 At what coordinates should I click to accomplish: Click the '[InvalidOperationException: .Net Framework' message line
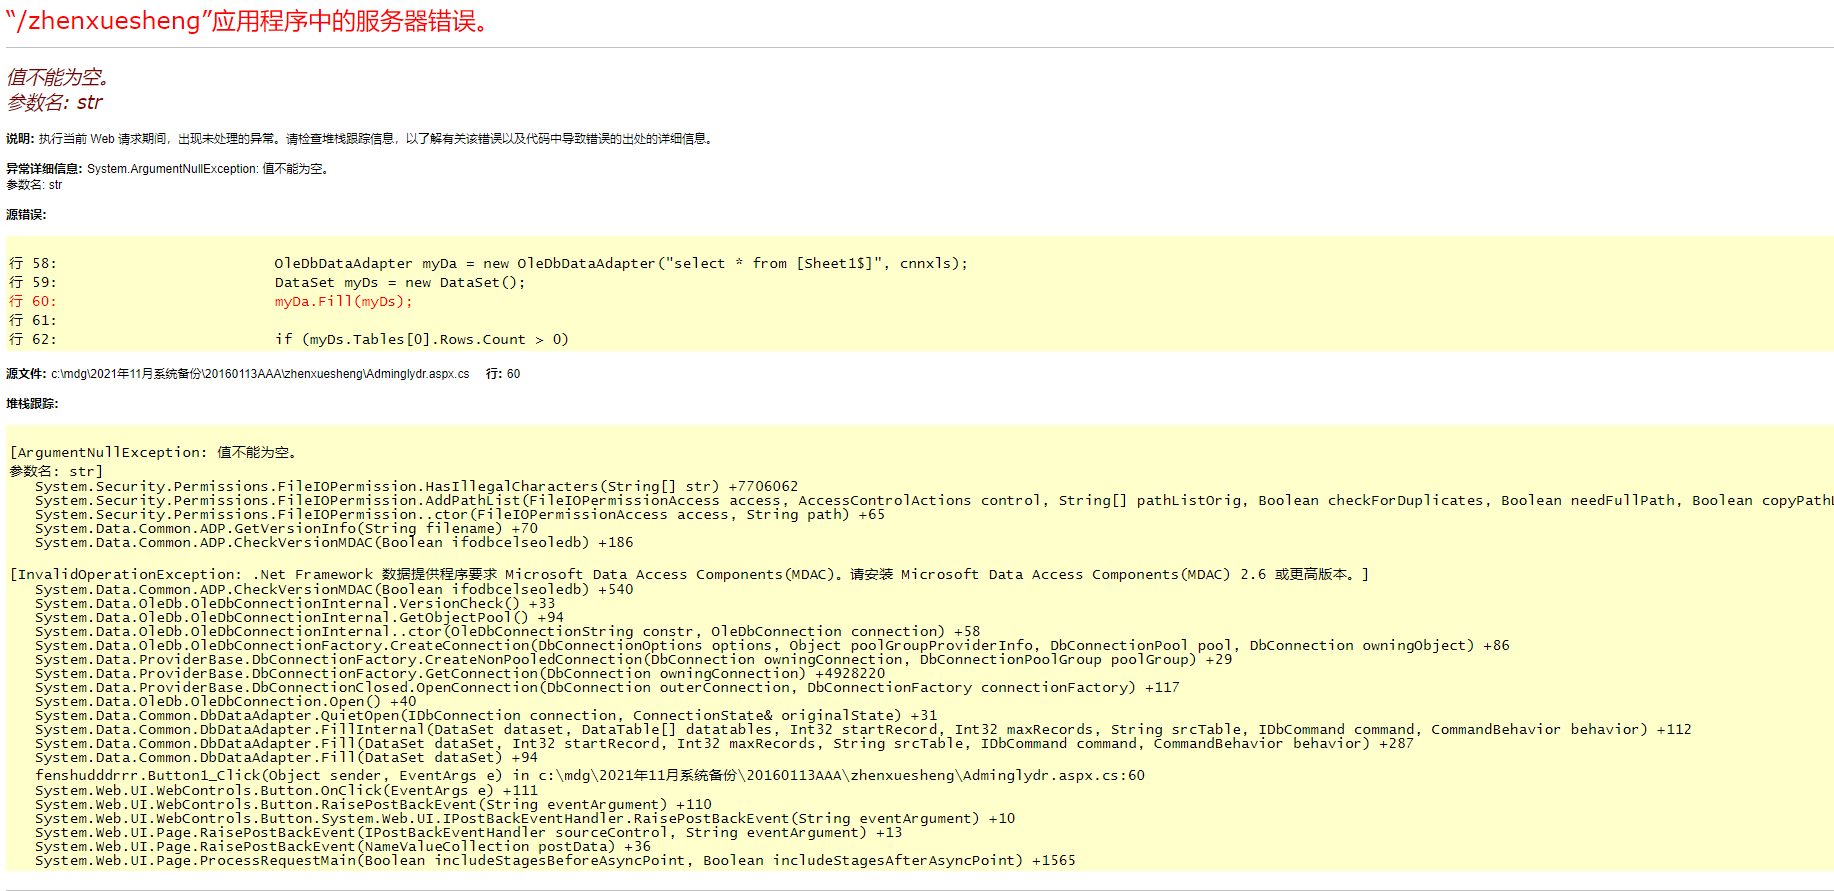click(x=689, y=575)
